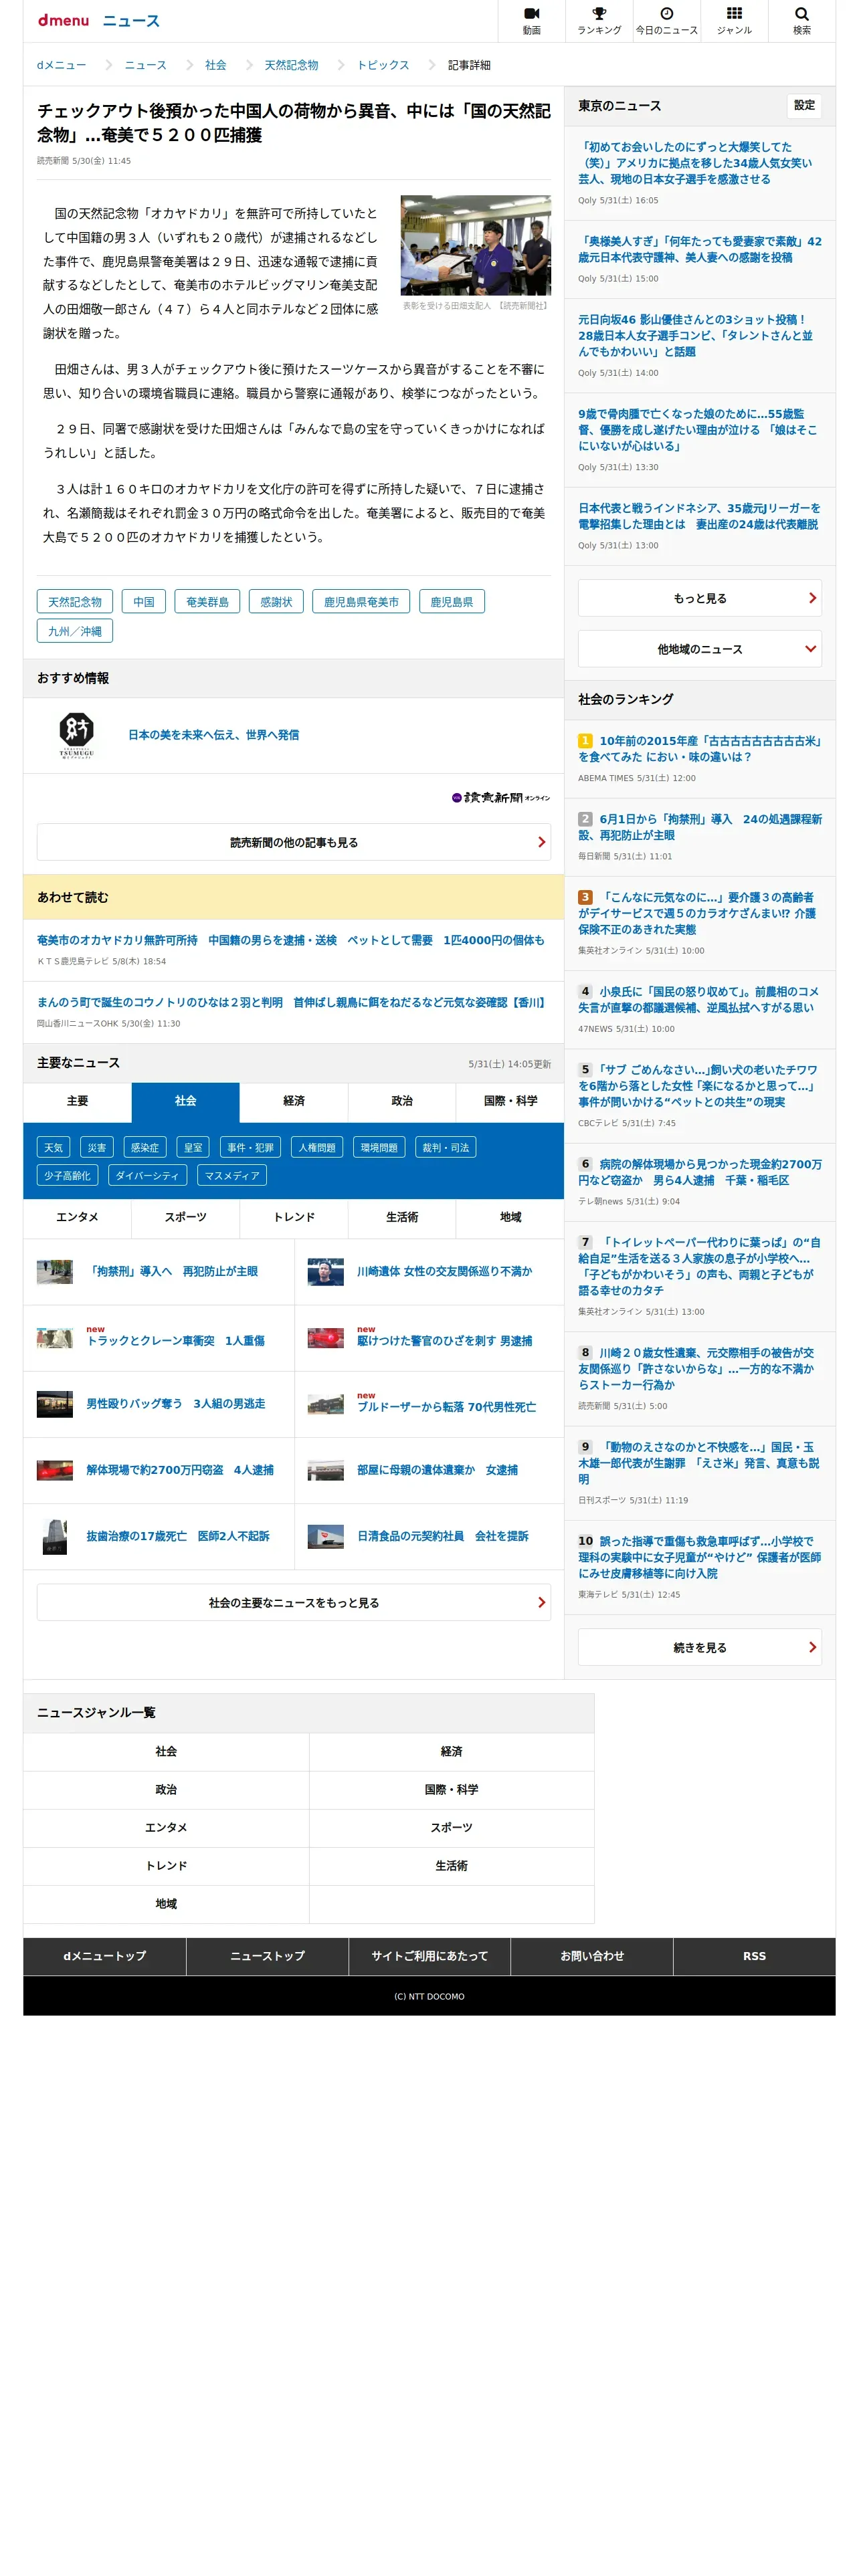Select the 地域 news tab
The height and width of the screenshot is (2576, 859).
510,1217
